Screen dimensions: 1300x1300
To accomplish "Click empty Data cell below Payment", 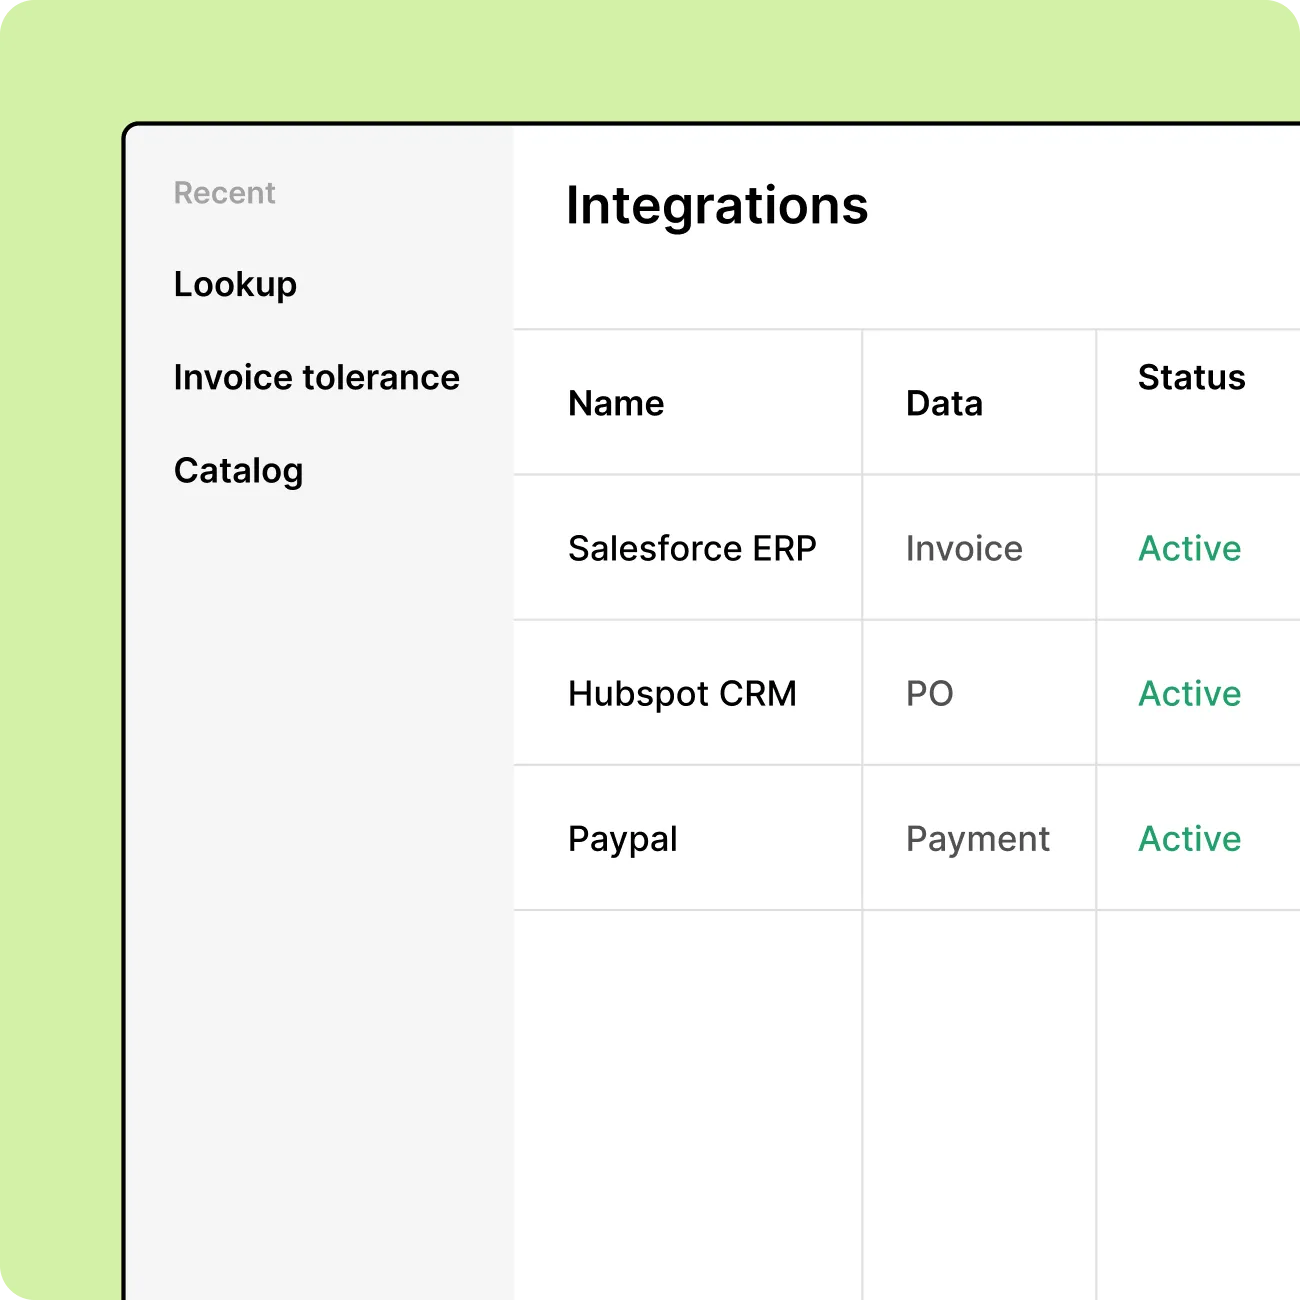I will [979, 1105].
